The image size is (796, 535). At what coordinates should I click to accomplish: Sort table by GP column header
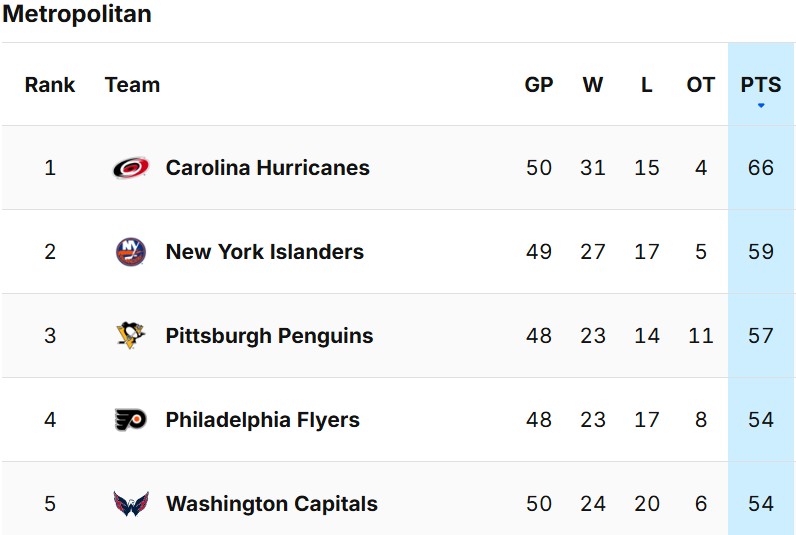(539, 85)
